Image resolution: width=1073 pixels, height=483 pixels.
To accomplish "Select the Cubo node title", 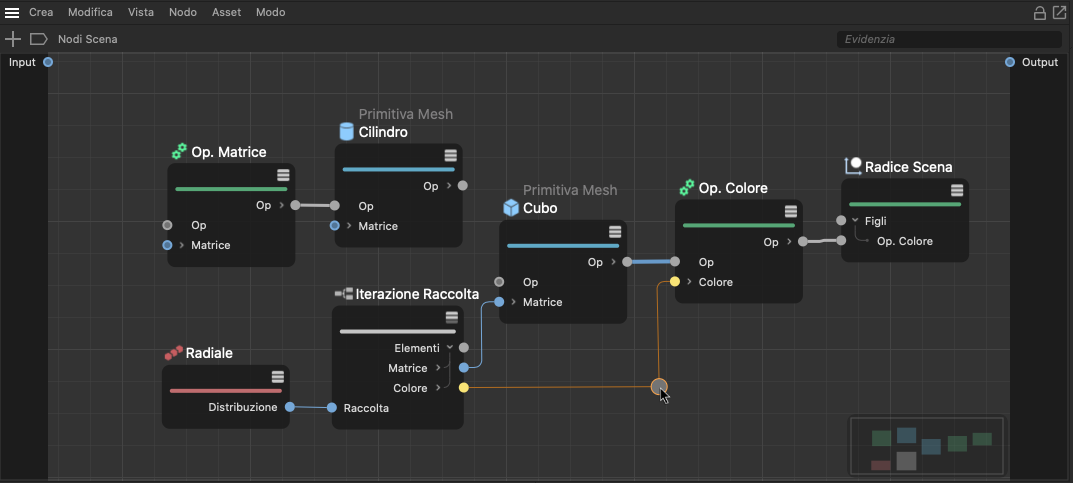I will pos(540,208).
